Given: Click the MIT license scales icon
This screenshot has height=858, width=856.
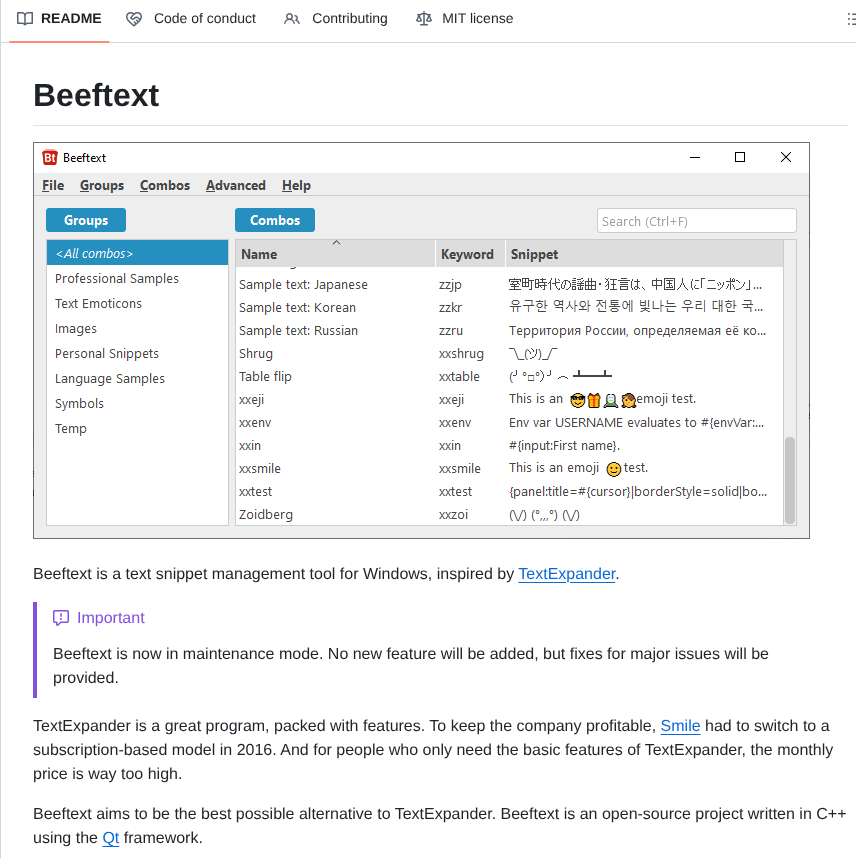Looking at the screenshot, I should [x=424, y=18].
